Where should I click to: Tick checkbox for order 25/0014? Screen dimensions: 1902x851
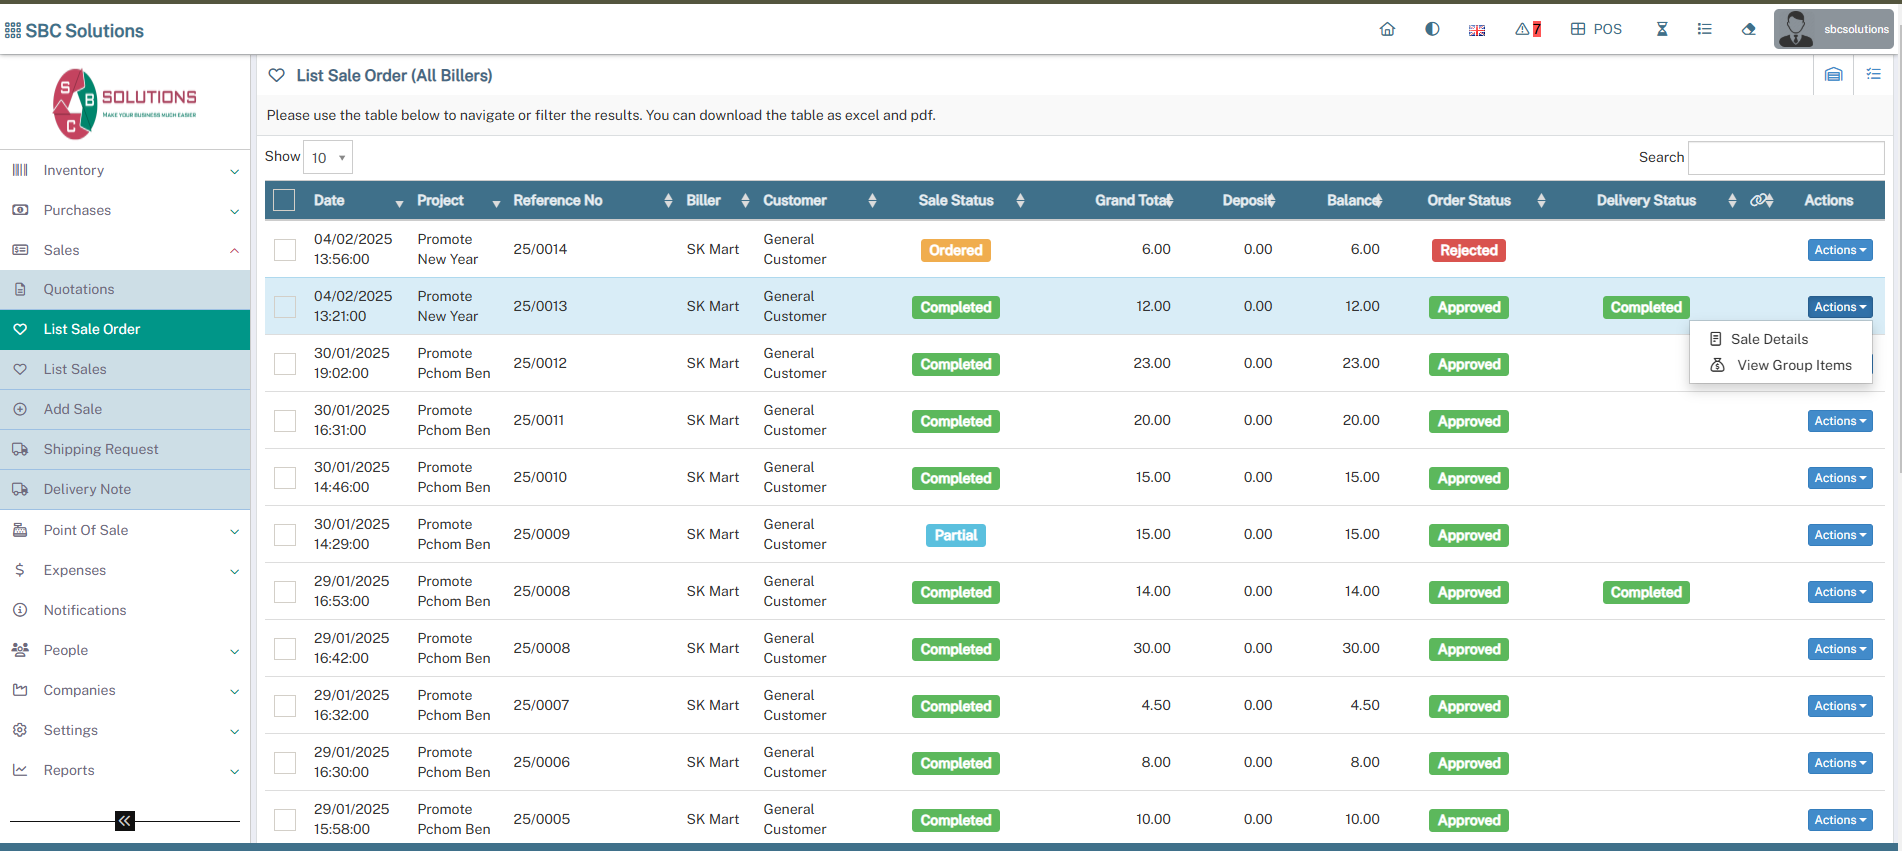click(x=285, y=250)
